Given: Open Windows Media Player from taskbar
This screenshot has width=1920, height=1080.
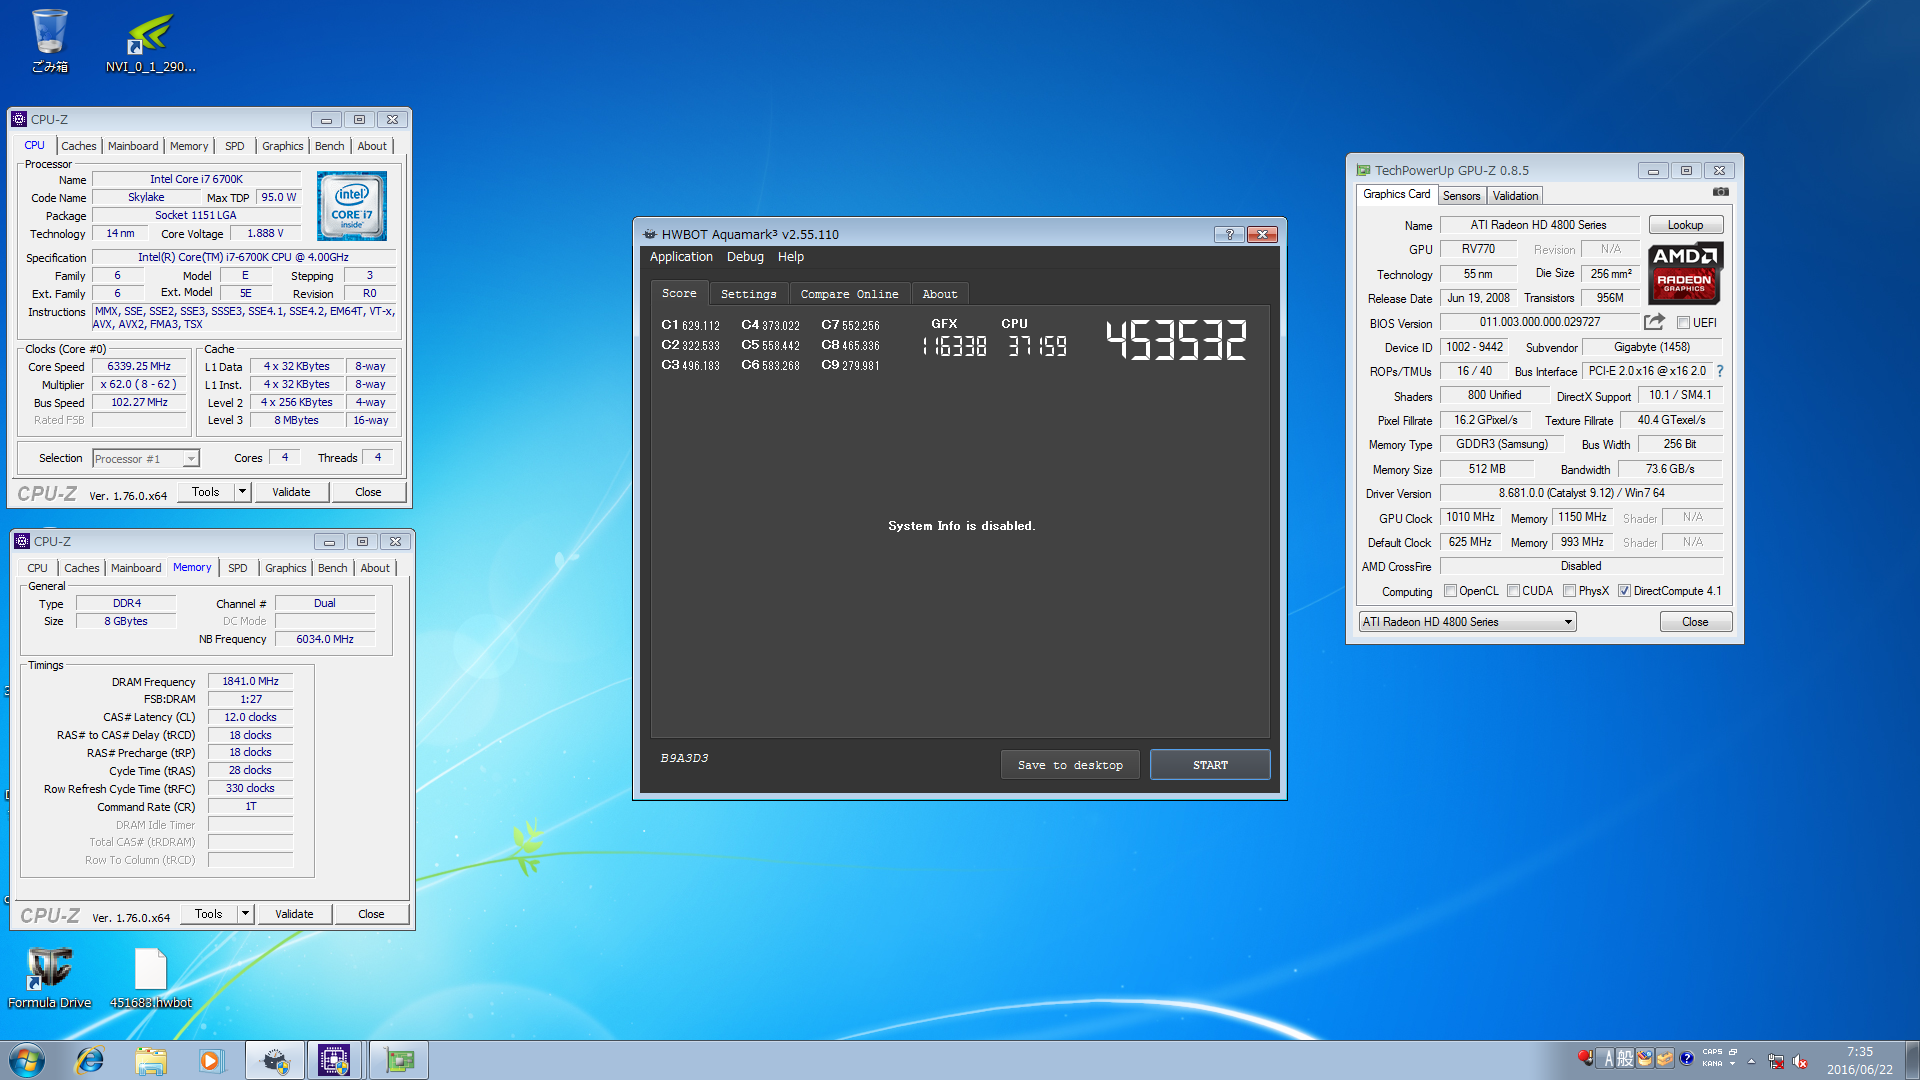Looking at the screenshot, I should (210, 1060).
